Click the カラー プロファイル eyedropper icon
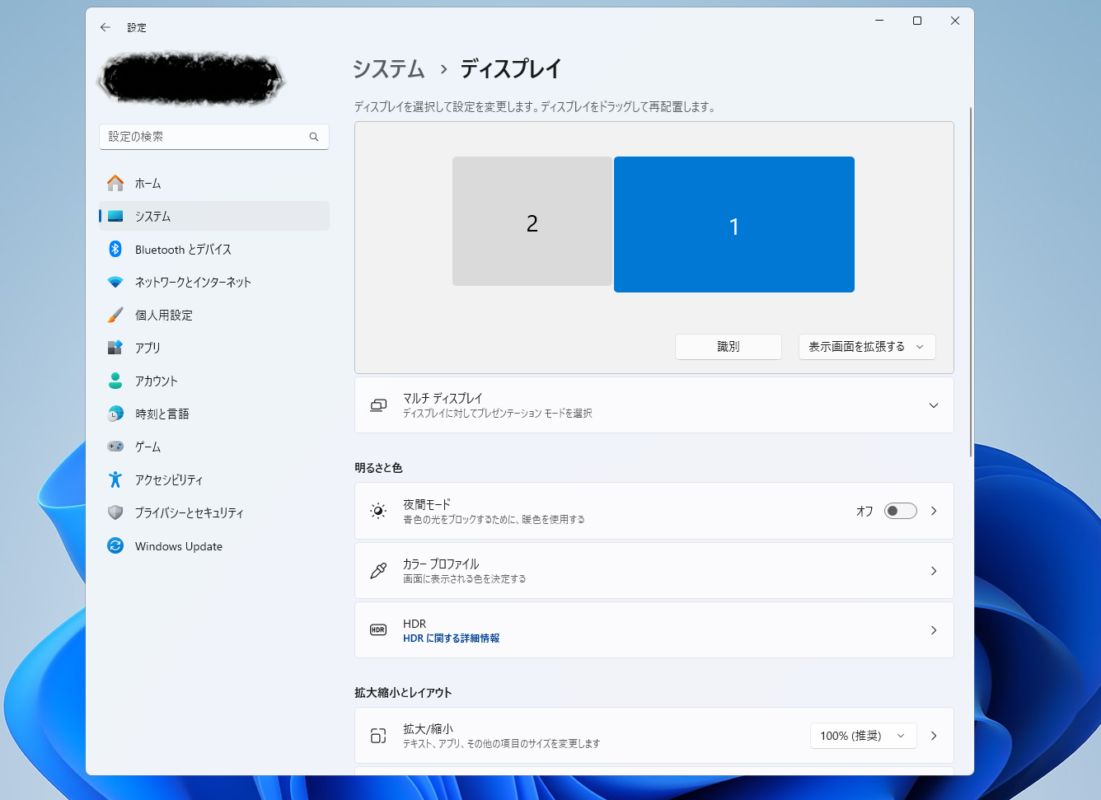Viewport: 1101px width, 800px height. (x=378, y=571)
